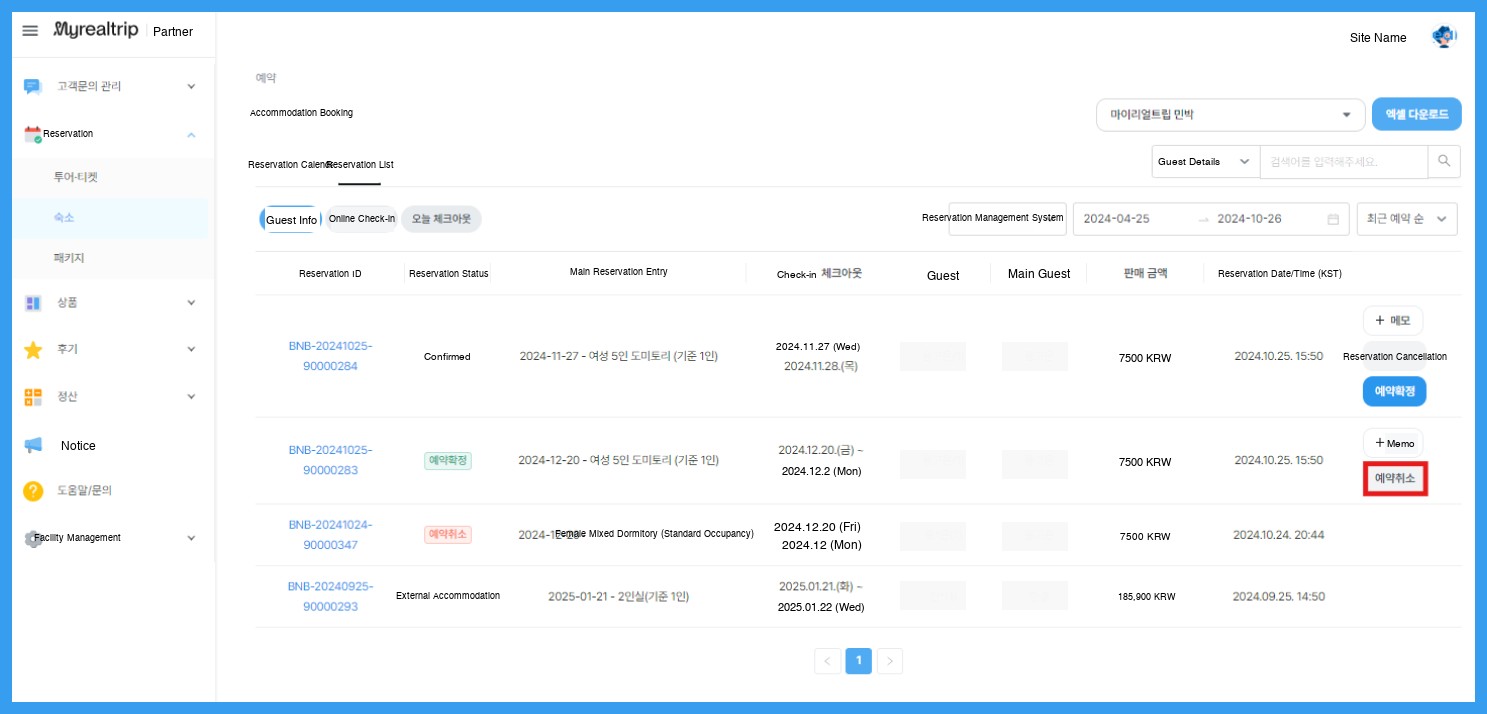Click the 엑셀 다운로드 button
This screenshot has height=714, width=1487.
[x=1416, y=115]
